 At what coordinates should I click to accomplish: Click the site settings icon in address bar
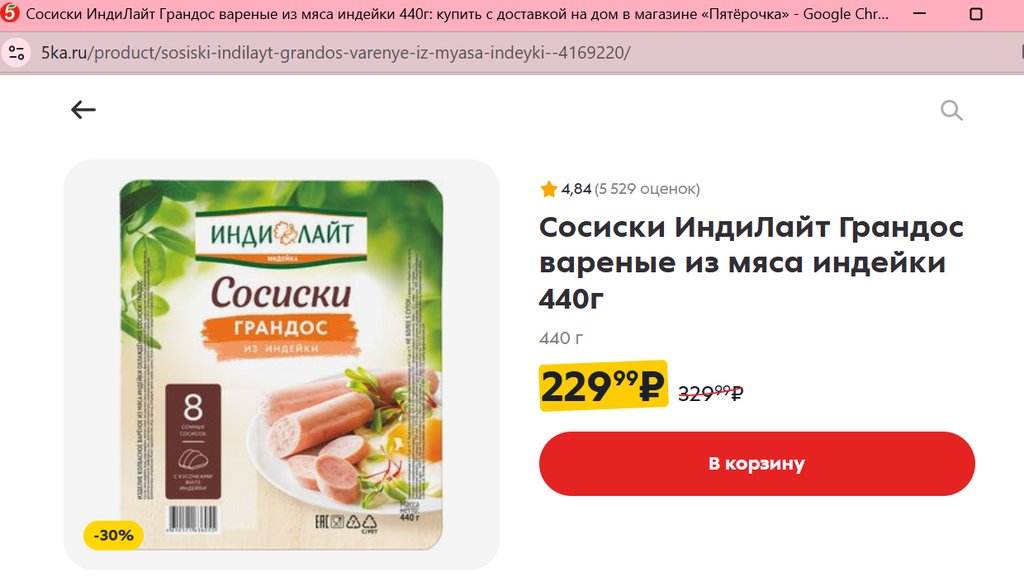pyautogui.click(x=16, y=53)
